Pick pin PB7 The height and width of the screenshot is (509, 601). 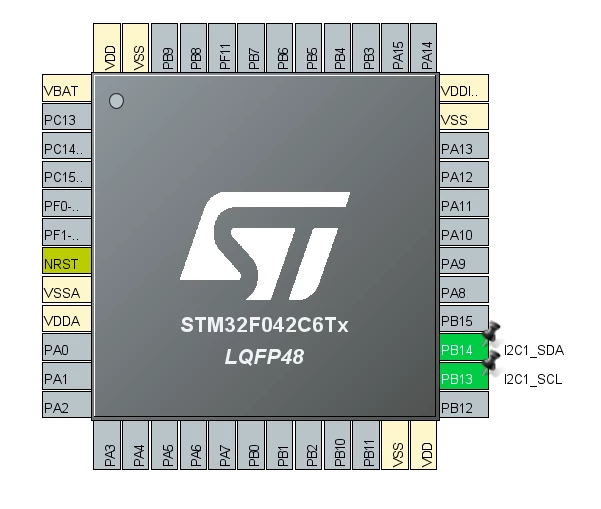[251, 48]
